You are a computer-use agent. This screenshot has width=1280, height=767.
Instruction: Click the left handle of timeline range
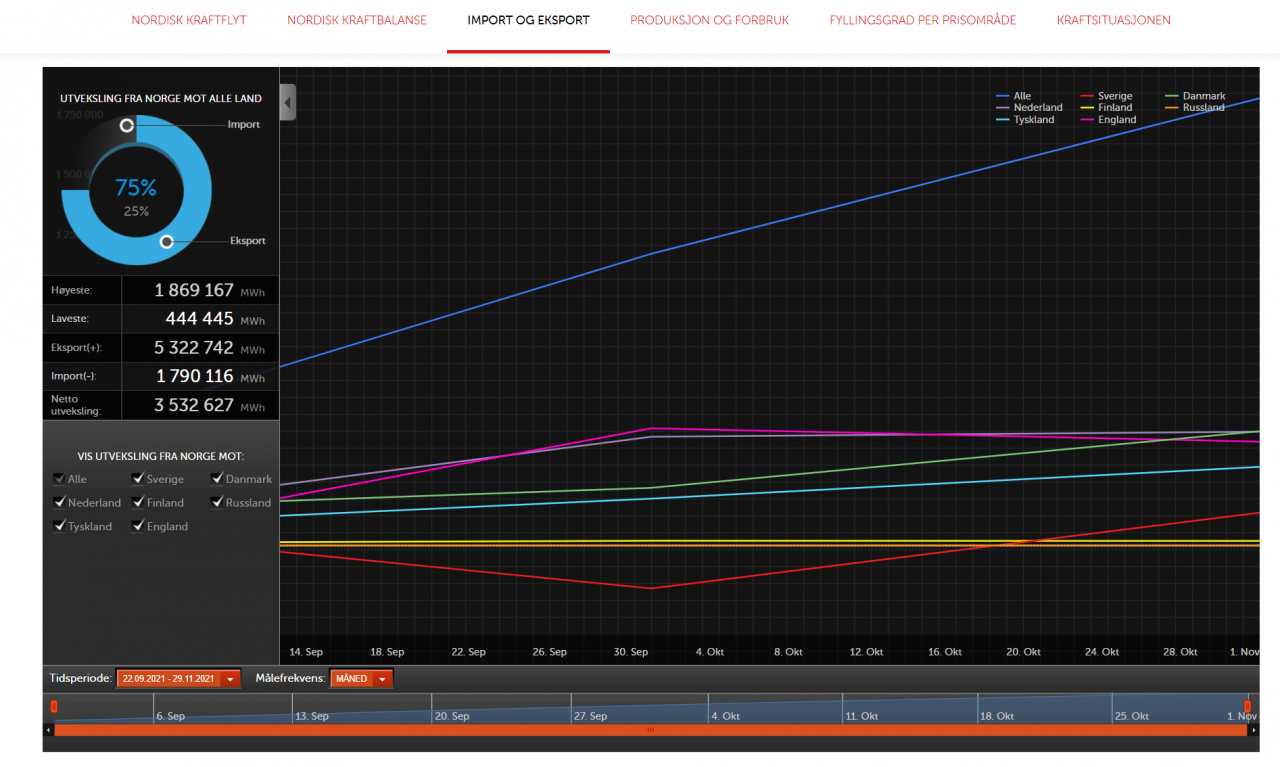coord(54,707)
